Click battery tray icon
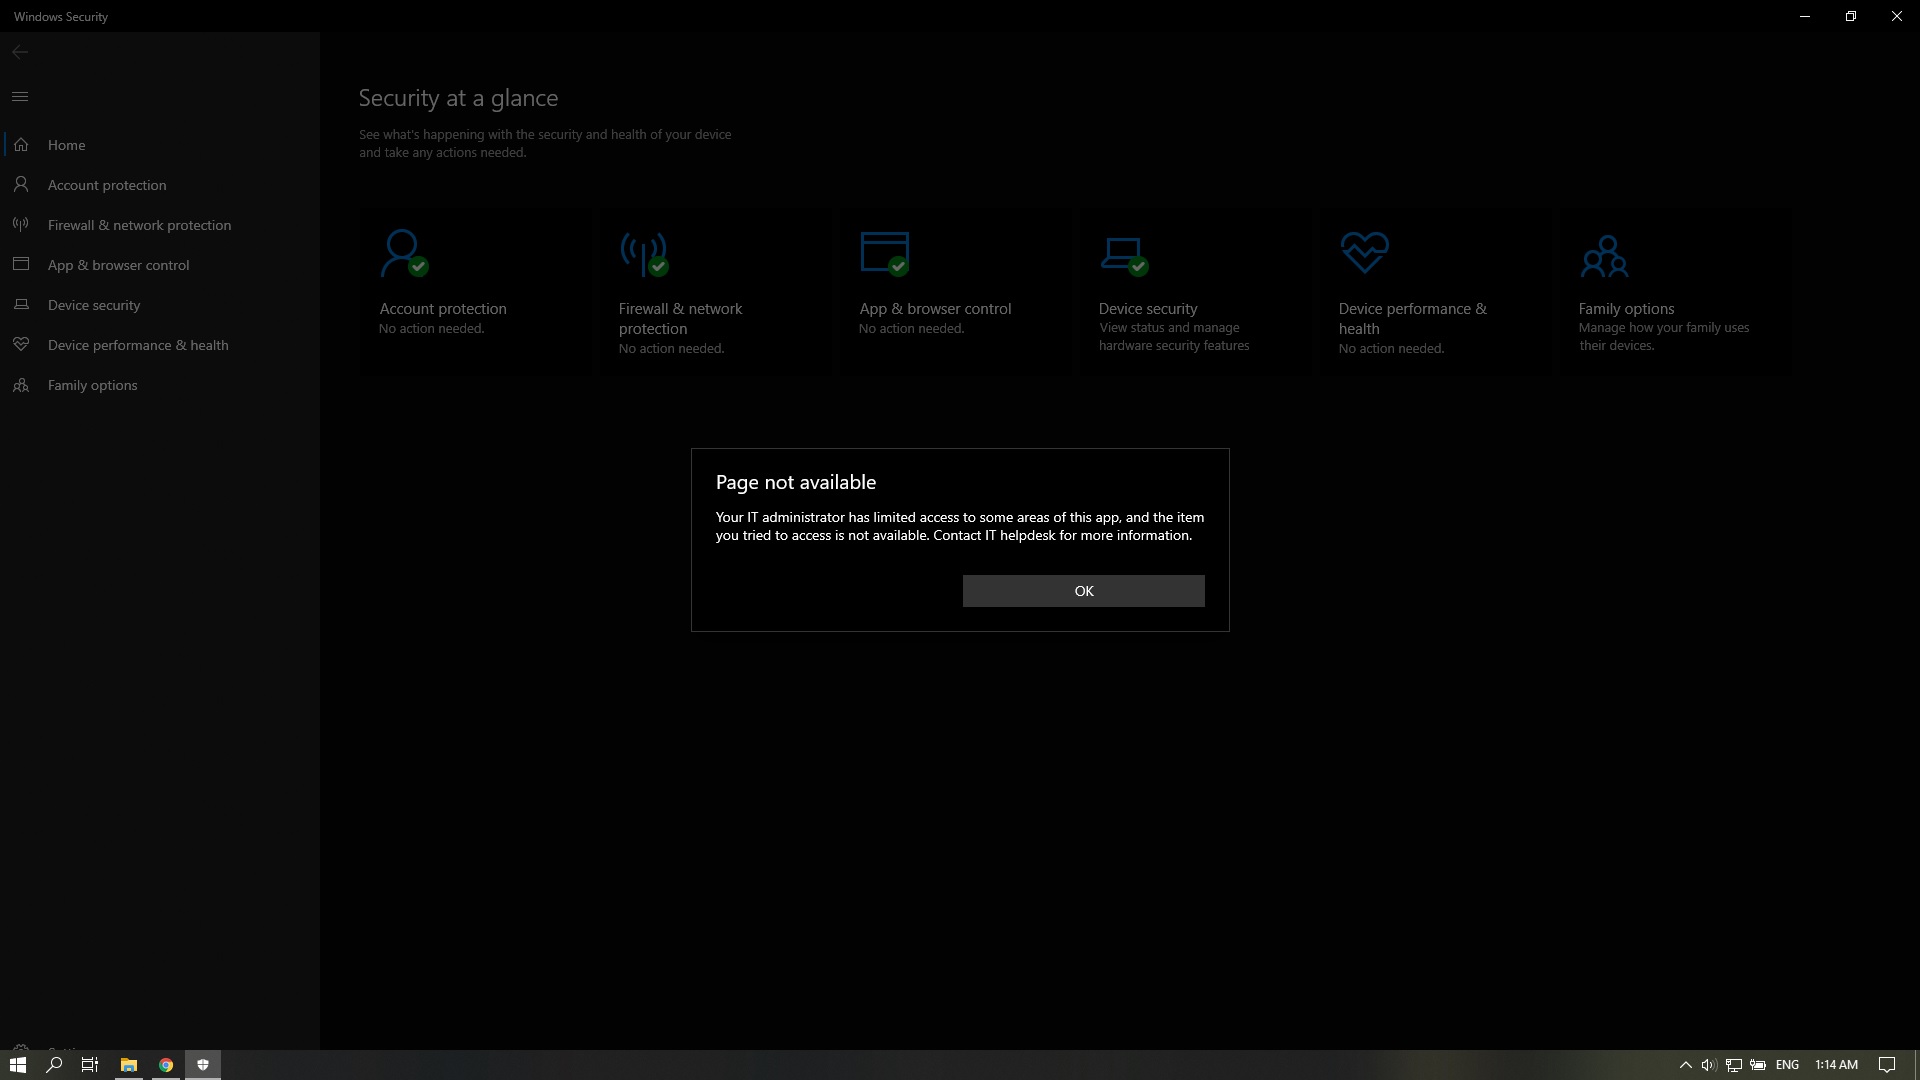The width and height of the screenshot is (1920, 1080). click(1758, 1065)
